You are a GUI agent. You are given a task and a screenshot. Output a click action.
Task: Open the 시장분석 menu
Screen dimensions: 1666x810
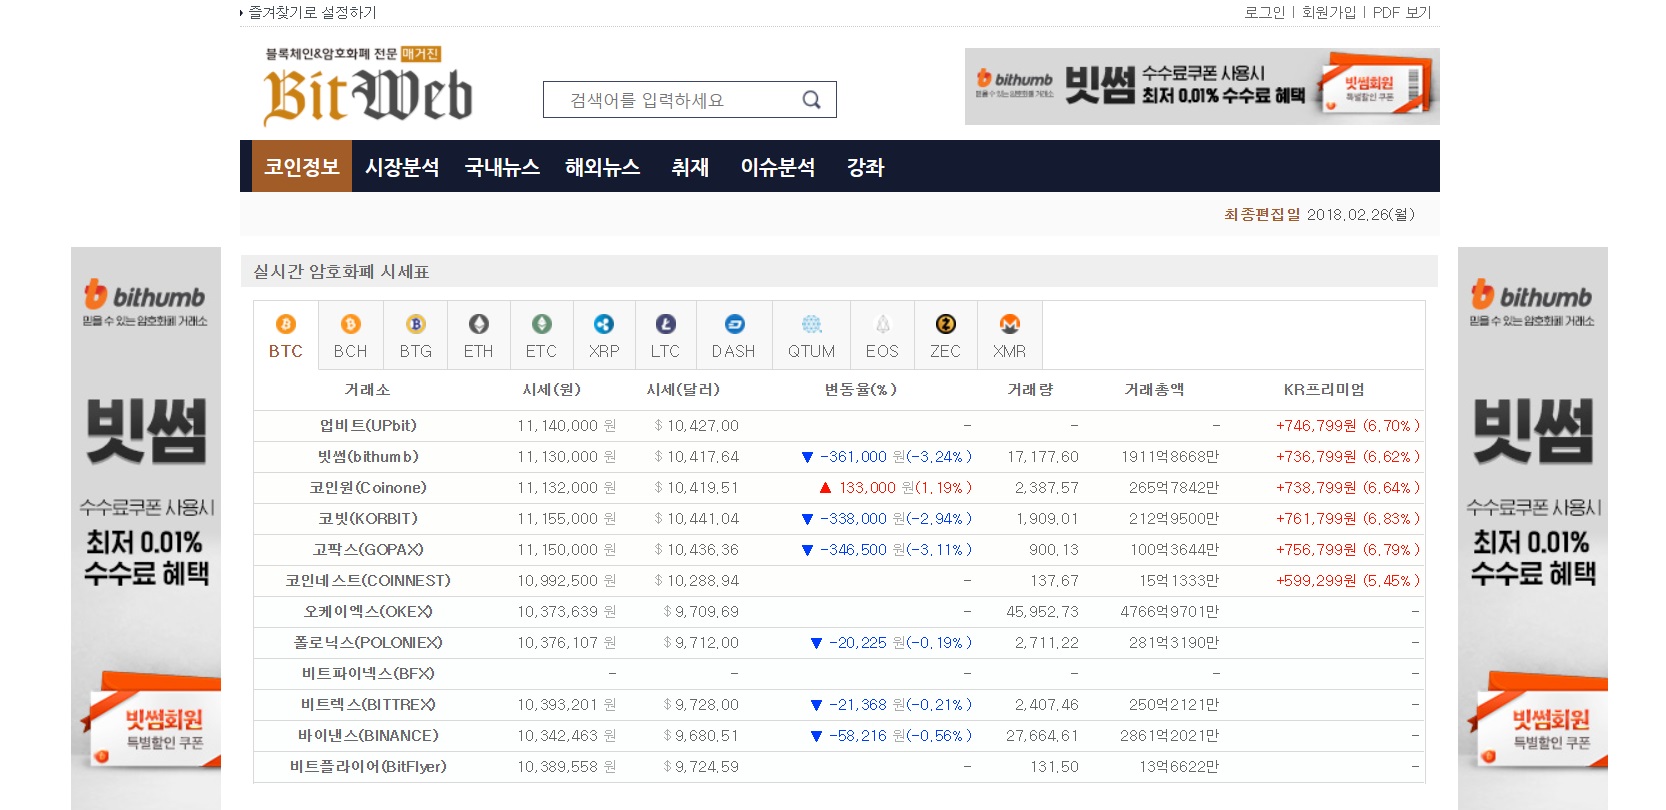(x=402, y=167)
